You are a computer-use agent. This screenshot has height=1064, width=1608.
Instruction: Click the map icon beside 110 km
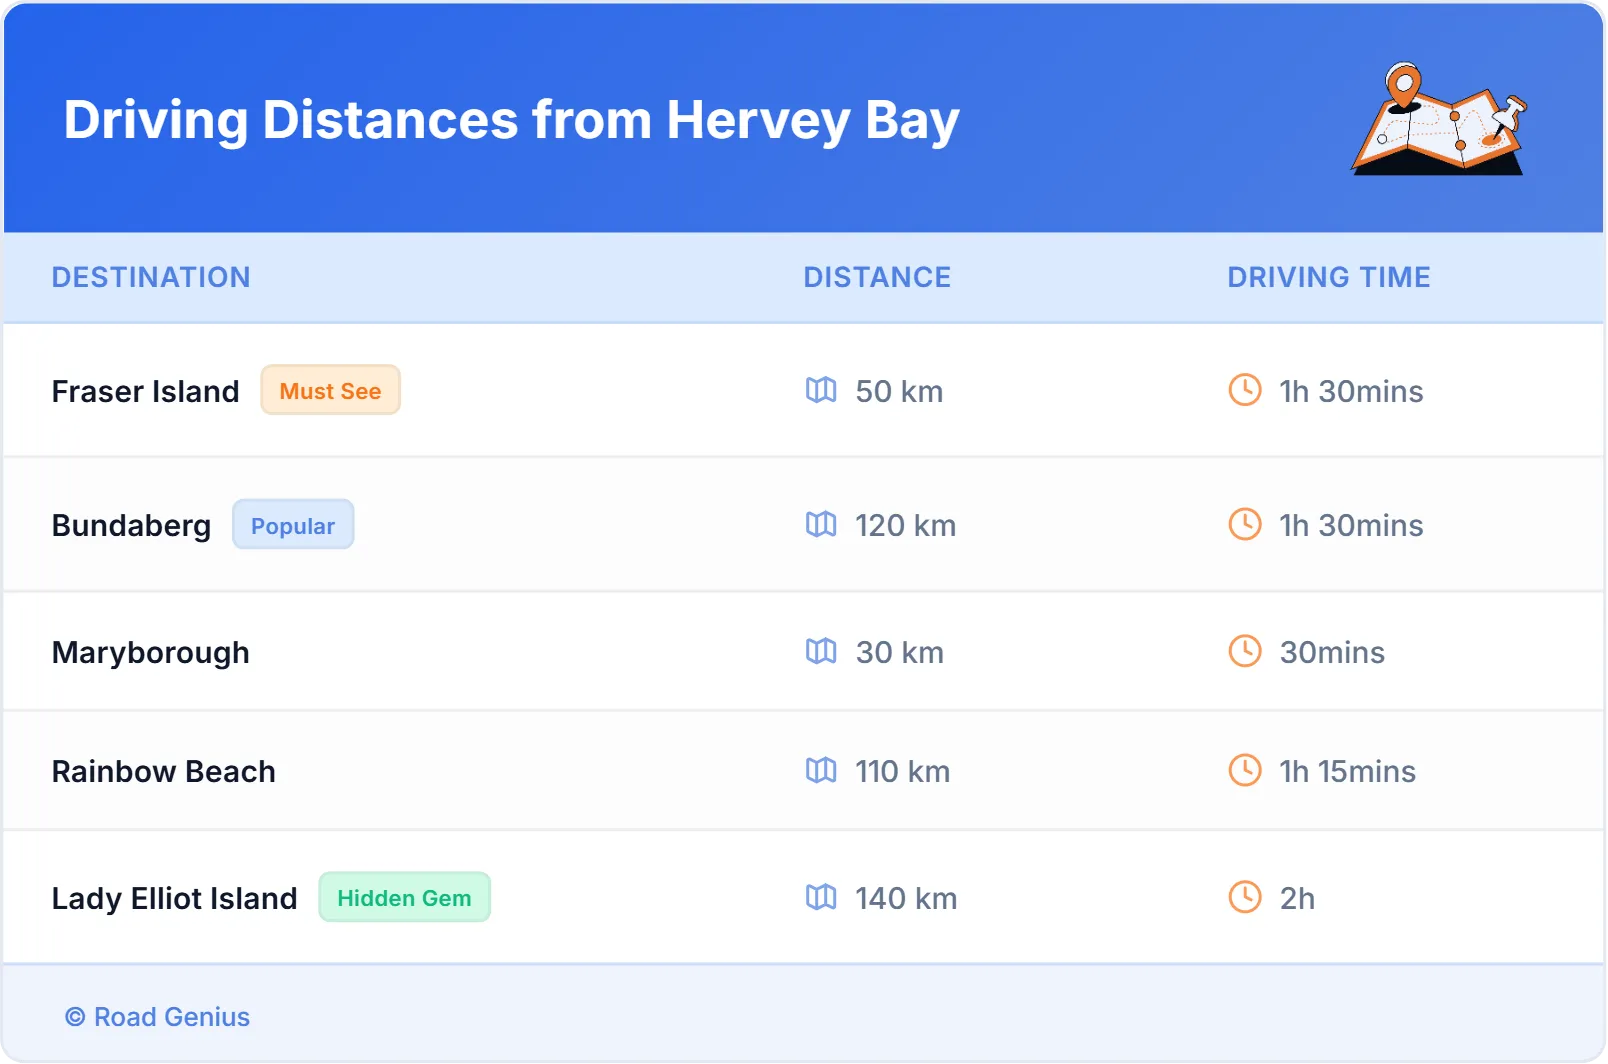[x=821, y=770]
